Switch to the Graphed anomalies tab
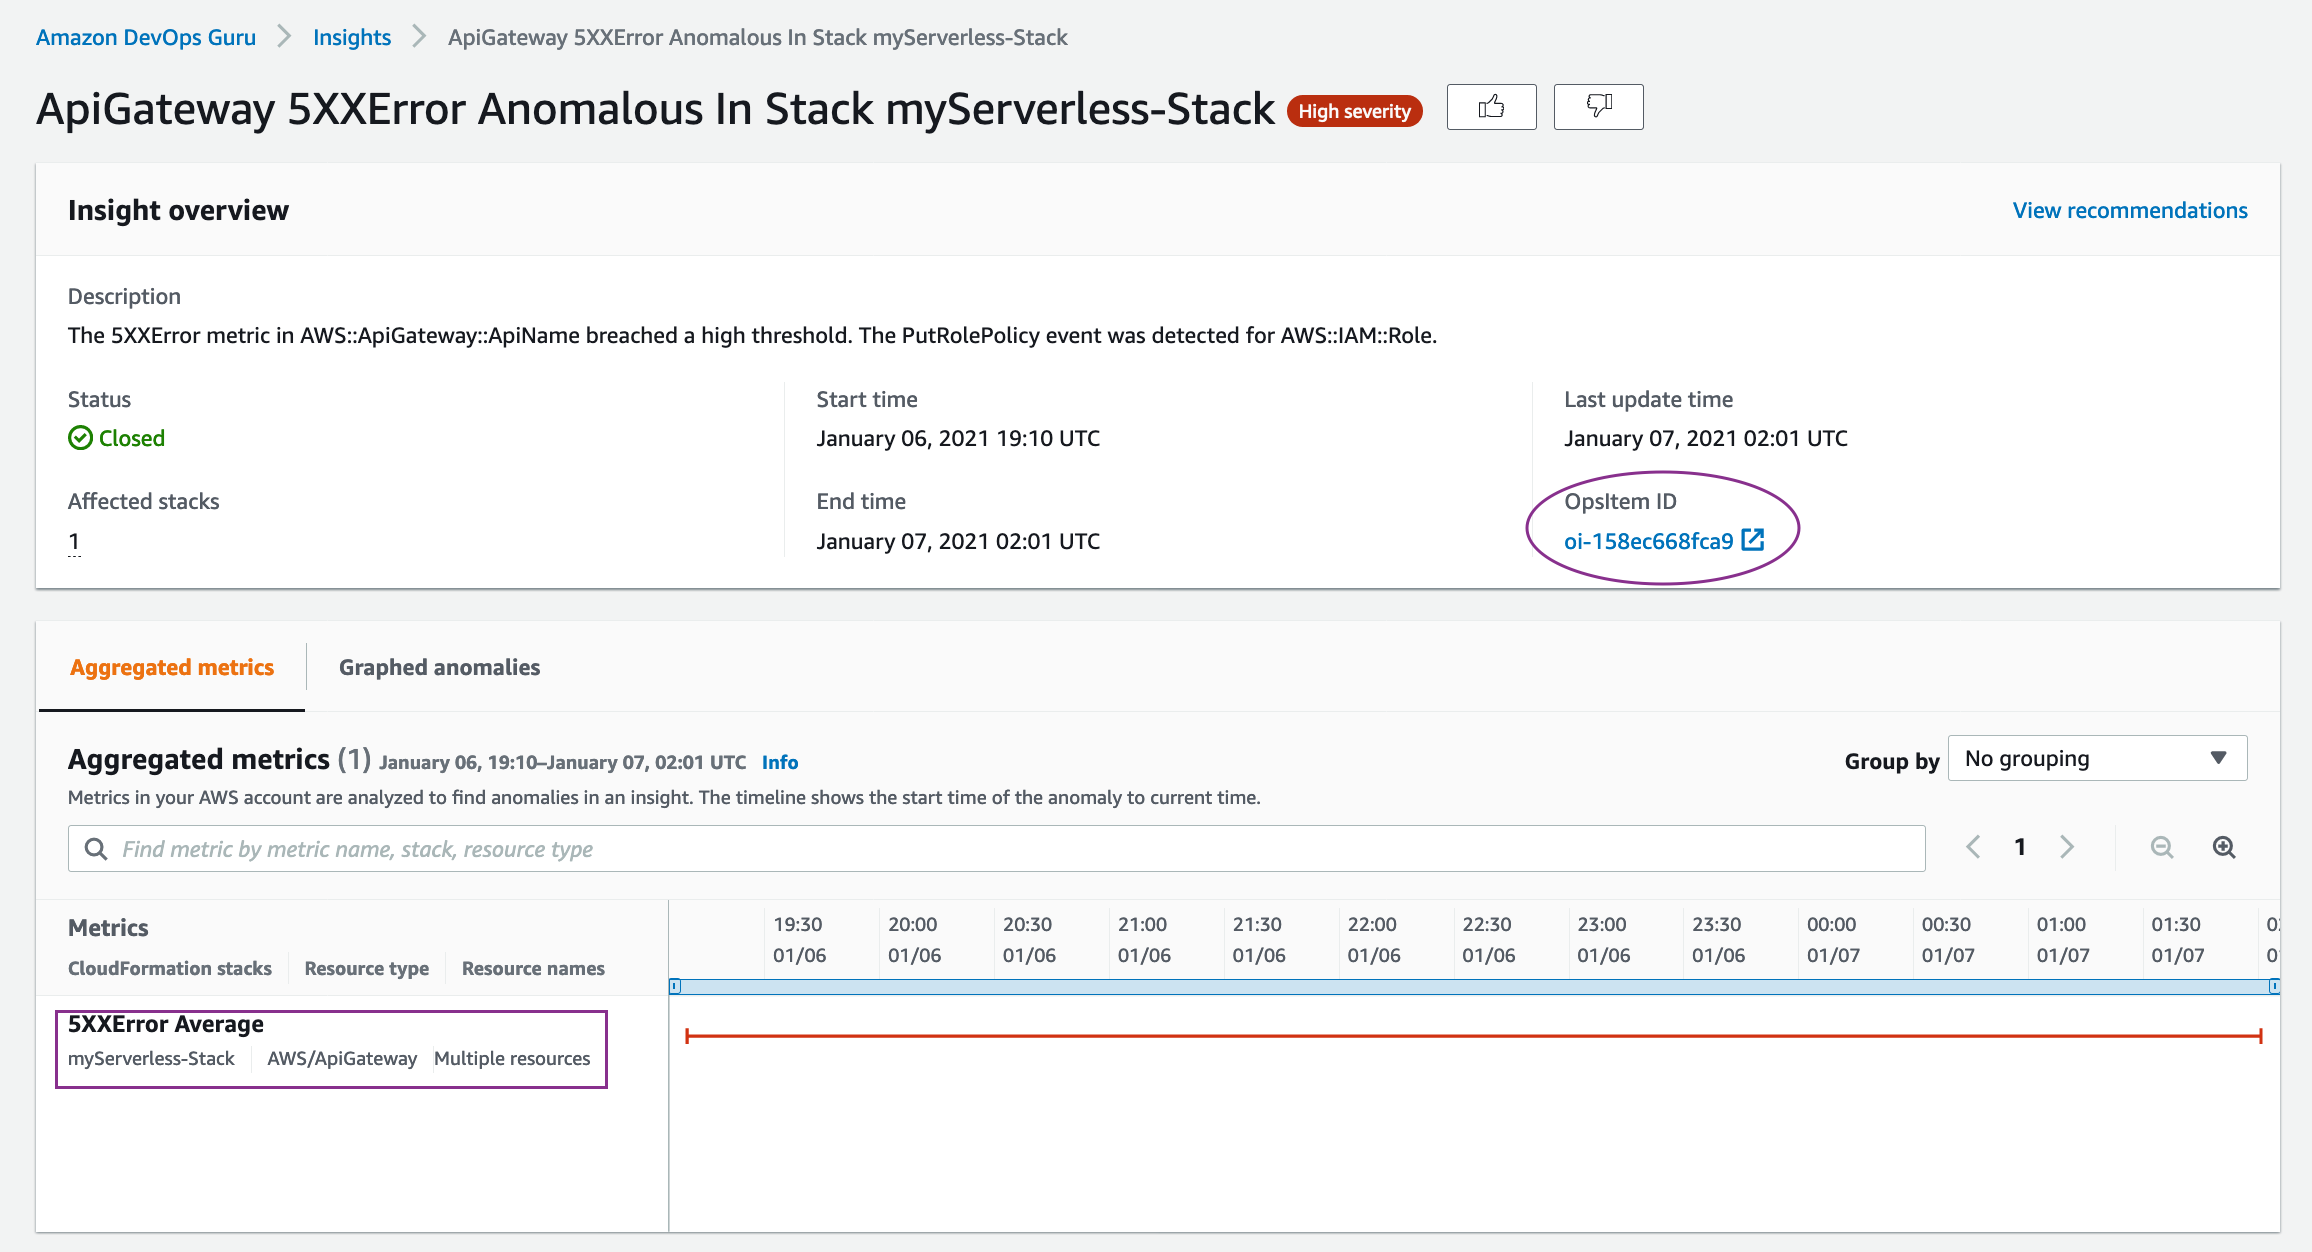2312x1252 pixels. tap(439, 667)
